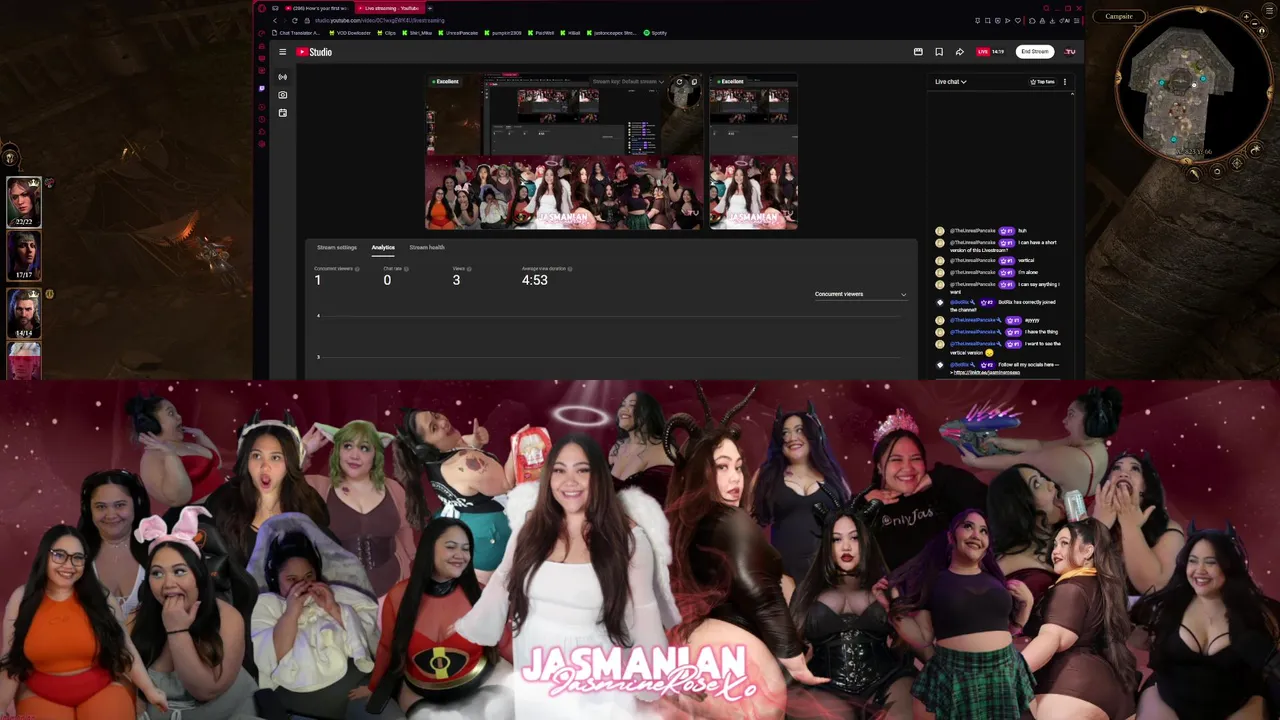
Task: Click the YouTube Studio logo
Action: [x=314, y=52]
